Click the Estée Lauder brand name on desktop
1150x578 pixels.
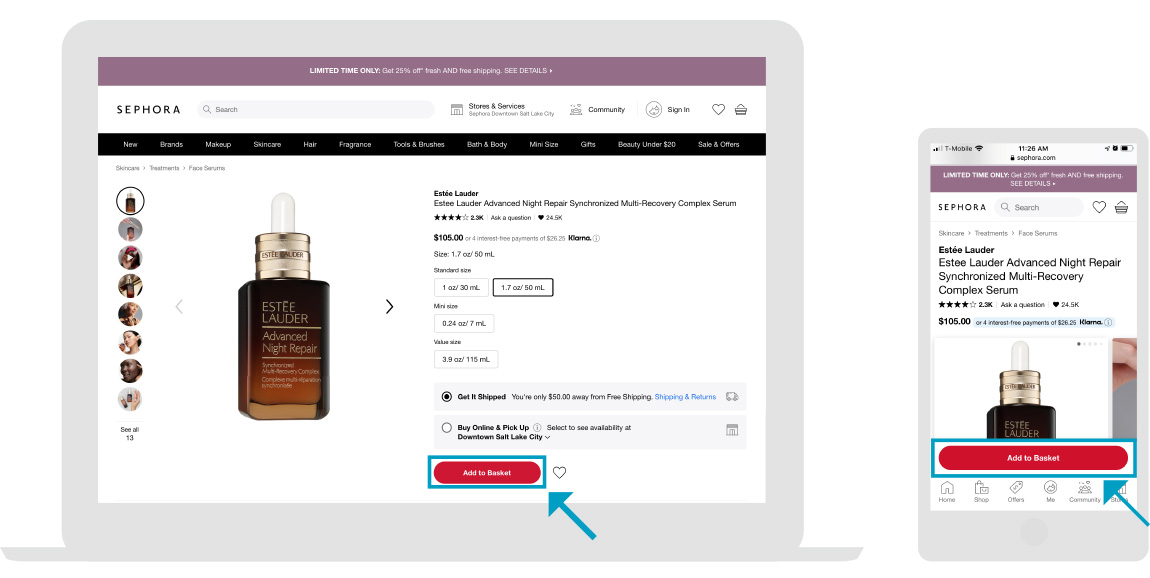coord(456,194)
